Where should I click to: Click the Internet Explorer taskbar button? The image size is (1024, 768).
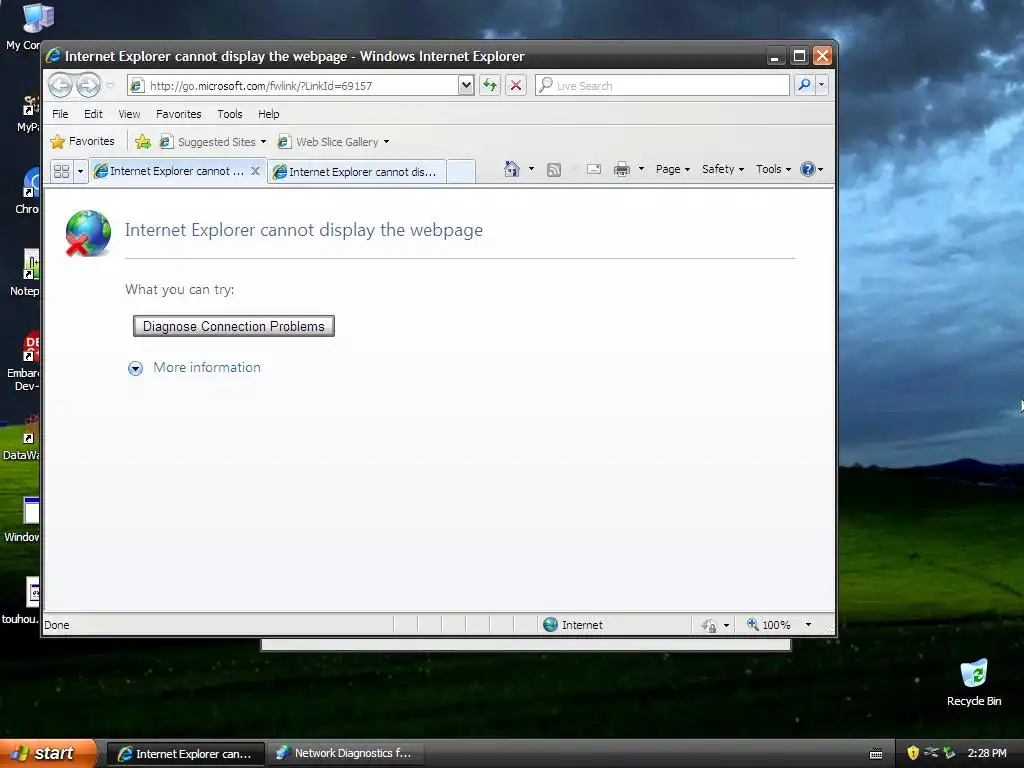click(185, 754)
